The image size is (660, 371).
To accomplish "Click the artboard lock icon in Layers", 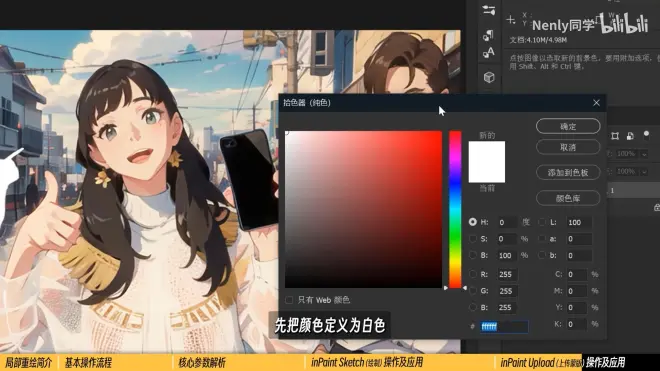I will pos(615,136).
